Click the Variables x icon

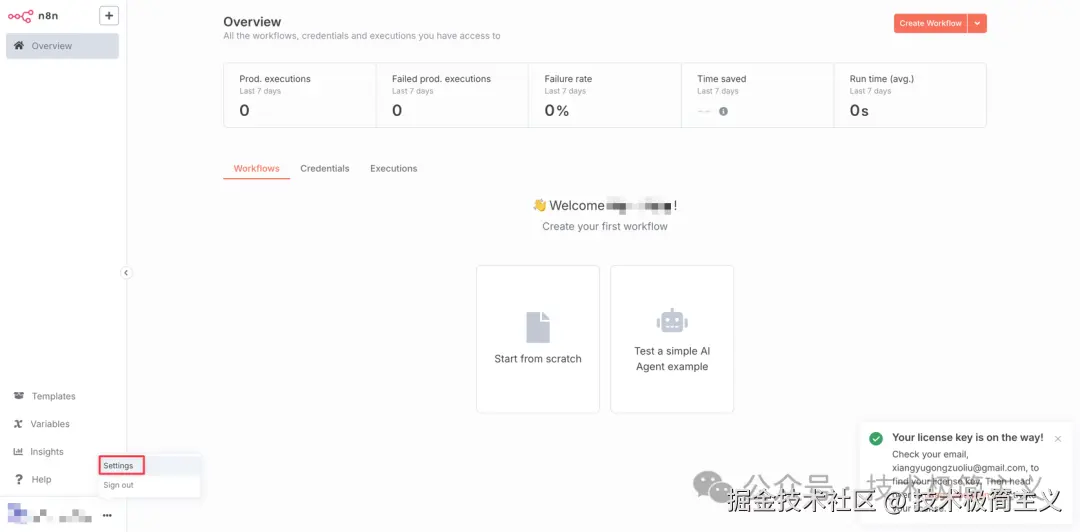coord(18,424)
